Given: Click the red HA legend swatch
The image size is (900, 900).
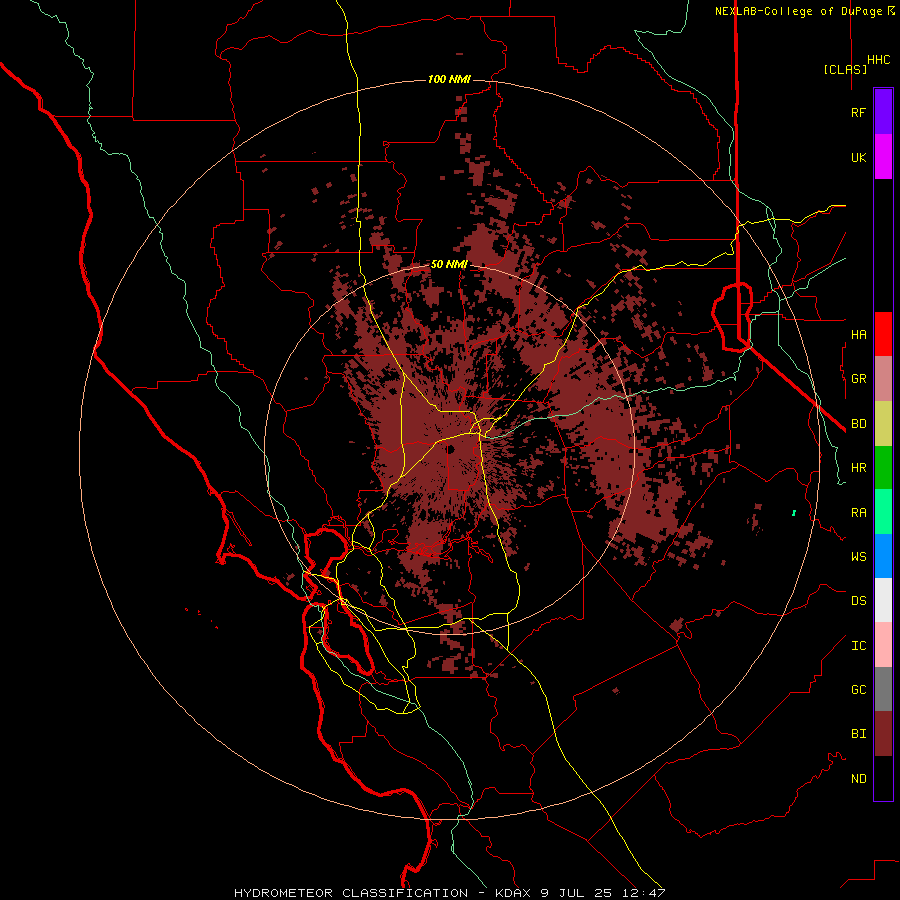Looking at the screenshot, I should (x=883, y=334).
